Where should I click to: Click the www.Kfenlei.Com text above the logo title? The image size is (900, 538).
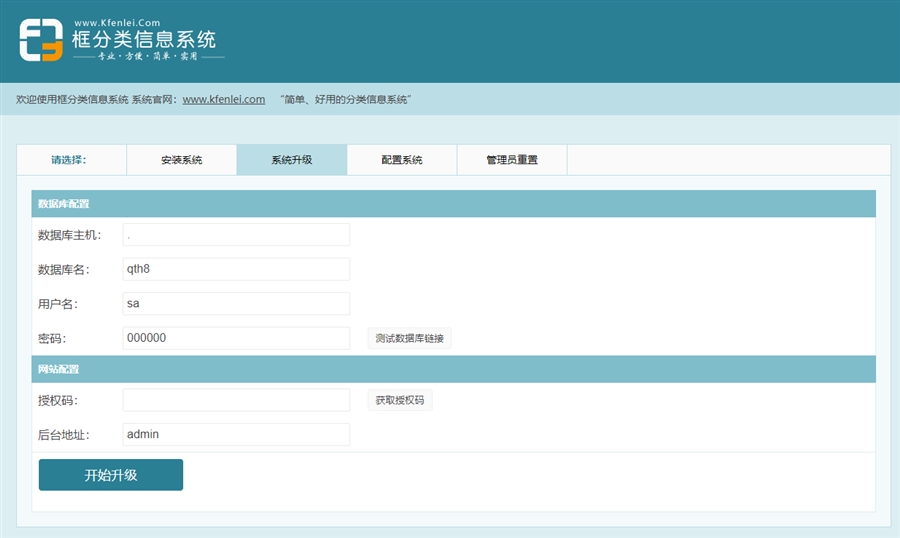pyautogui.click(x=117, y=22)
